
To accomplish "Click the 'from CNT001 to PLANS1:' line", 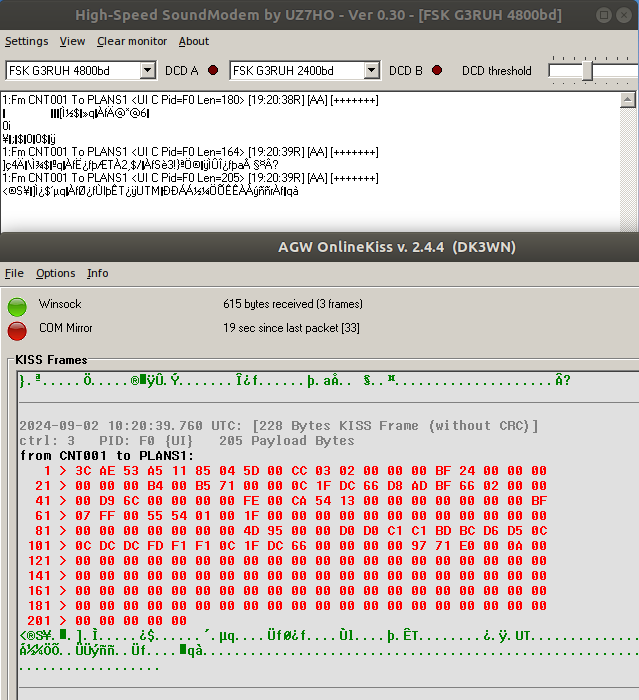I will (107, 456).
